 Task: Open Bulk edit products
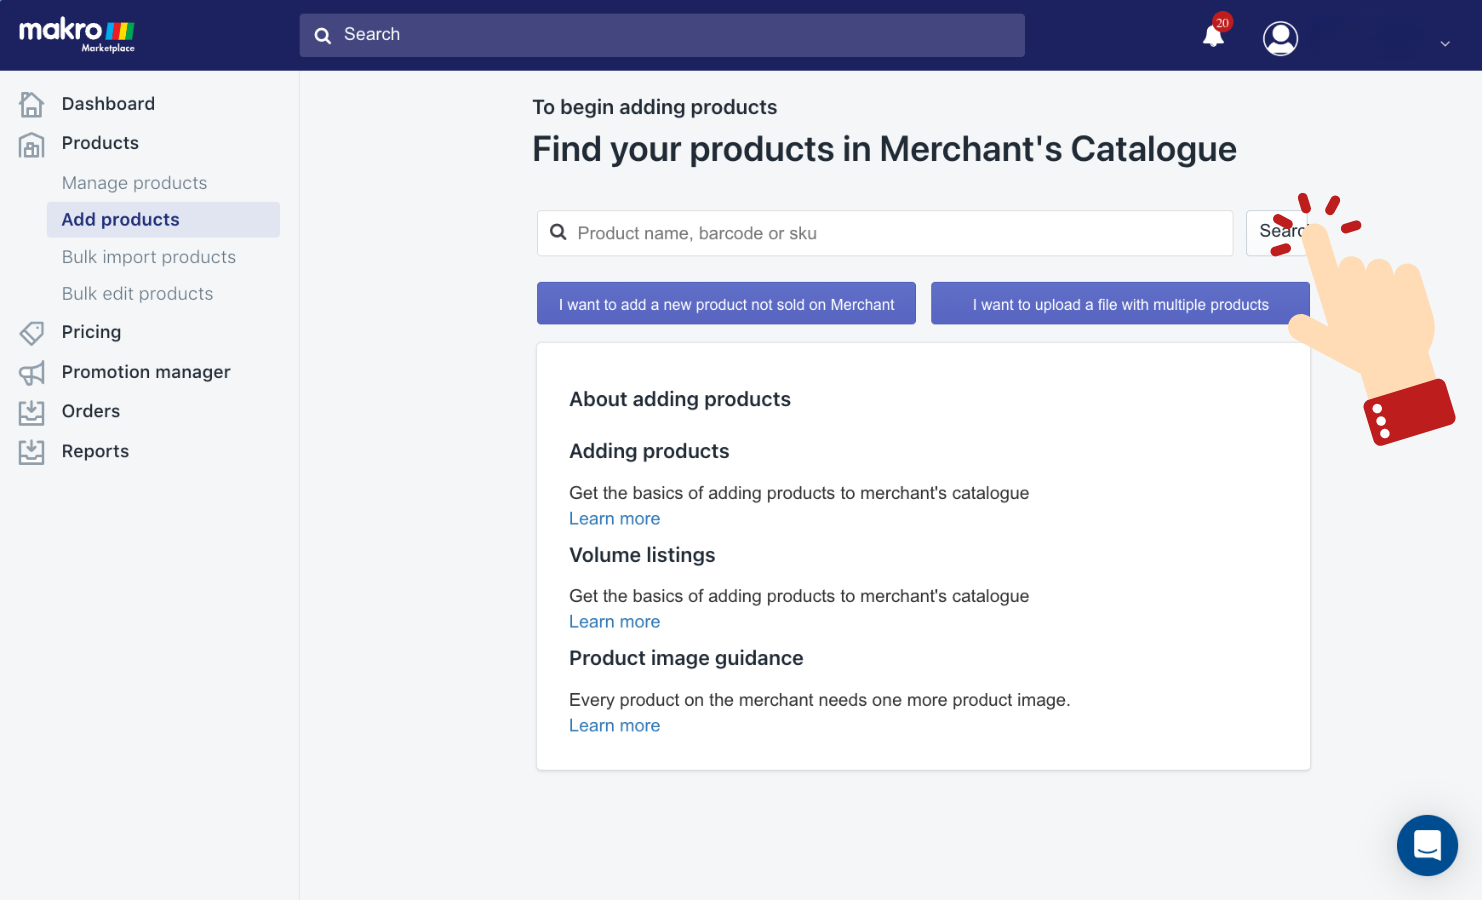[137, 294]
